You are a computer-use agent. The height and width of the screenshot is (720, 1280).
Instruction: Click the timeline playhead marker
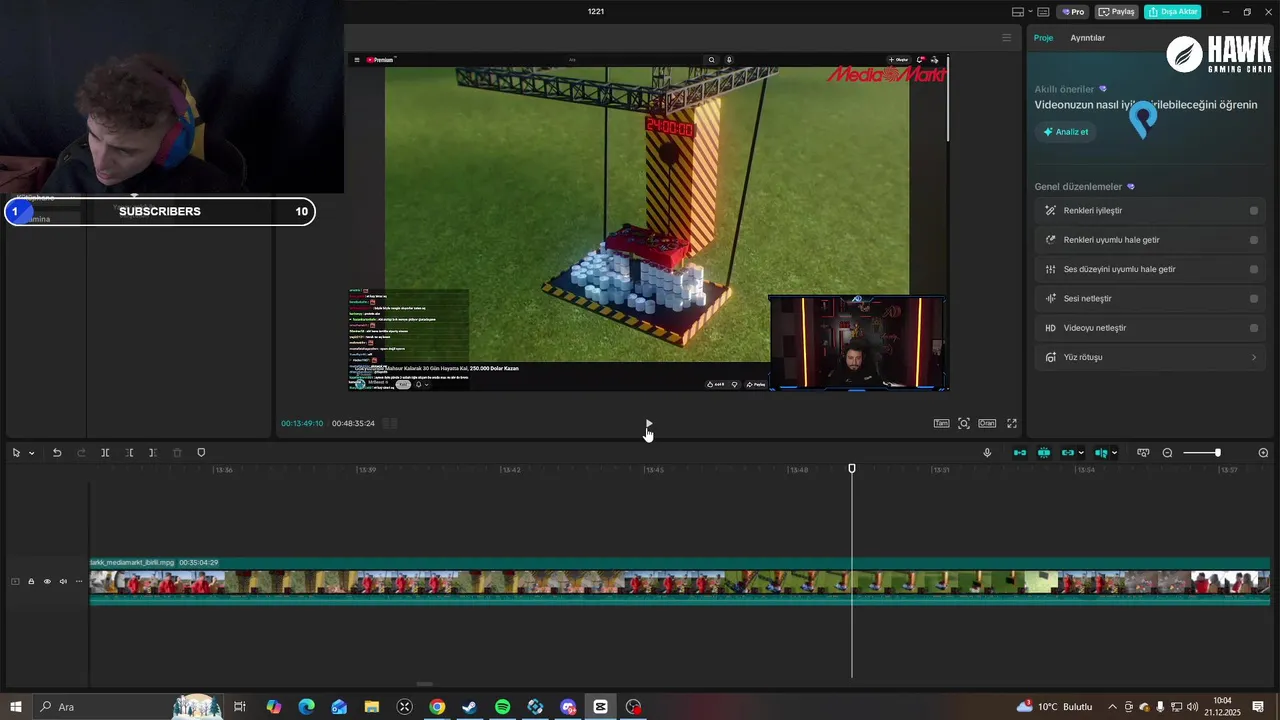(x=852, y=468)
